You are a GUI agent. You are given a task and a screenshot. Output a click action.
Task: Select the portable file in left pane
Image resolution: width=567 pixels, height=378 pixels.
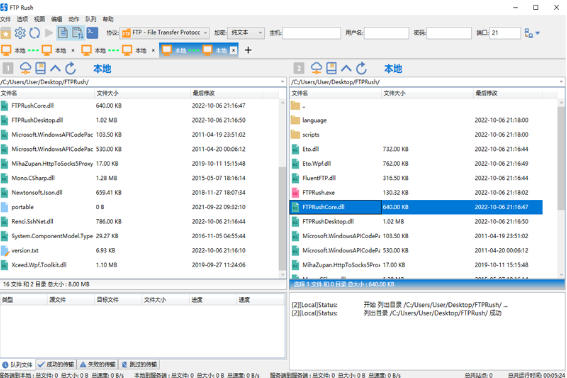(139, 207)
